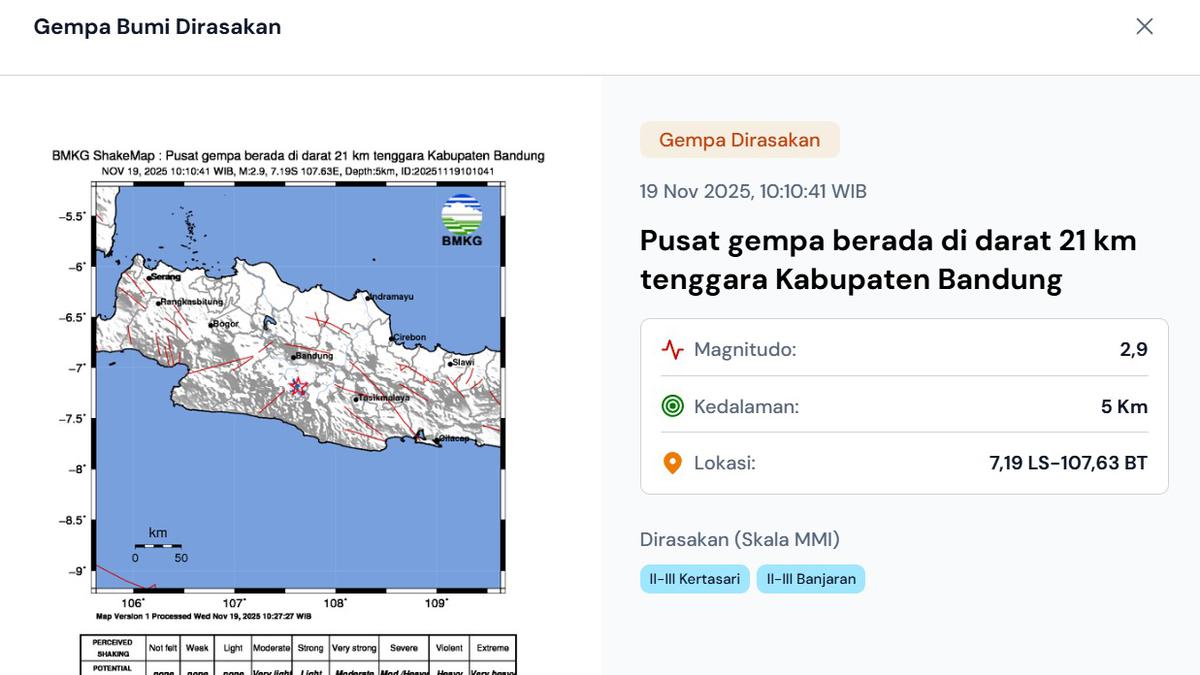Enable the Gempa Dirasakan status badge

739,140
